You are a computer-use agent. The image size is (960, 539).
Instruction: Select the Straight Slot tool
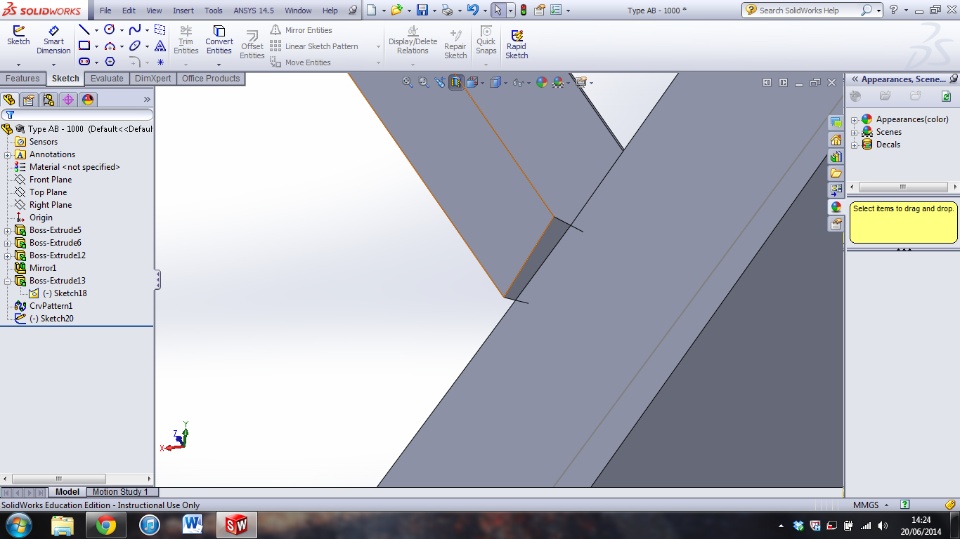(84, 62)
